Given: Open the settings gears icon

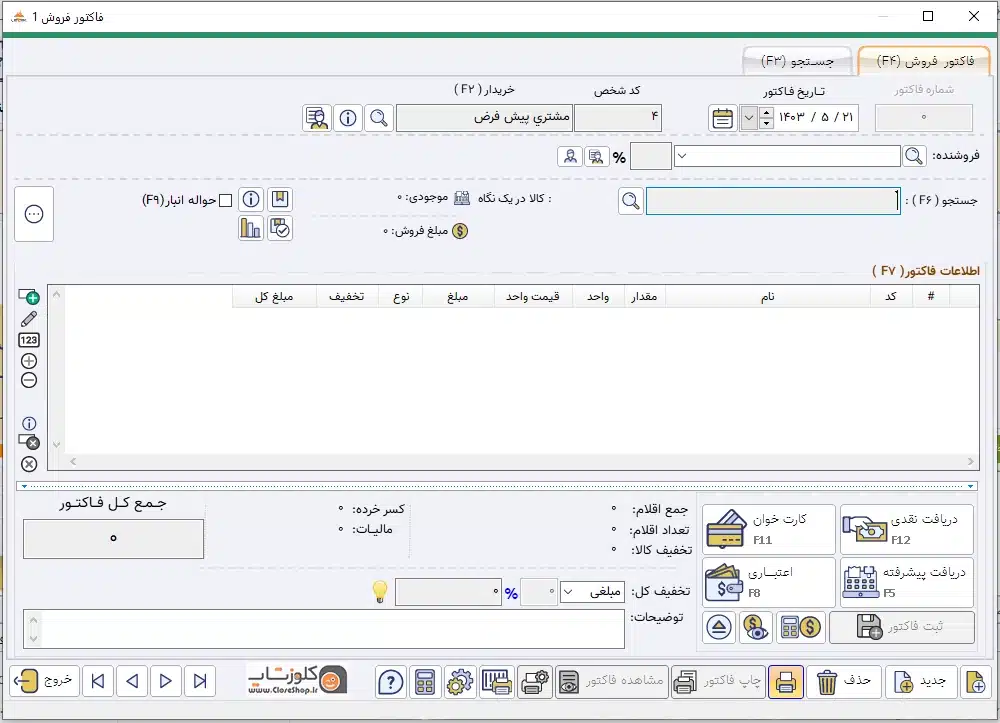Looking at the screenshot, I should [x=460, y=682].
